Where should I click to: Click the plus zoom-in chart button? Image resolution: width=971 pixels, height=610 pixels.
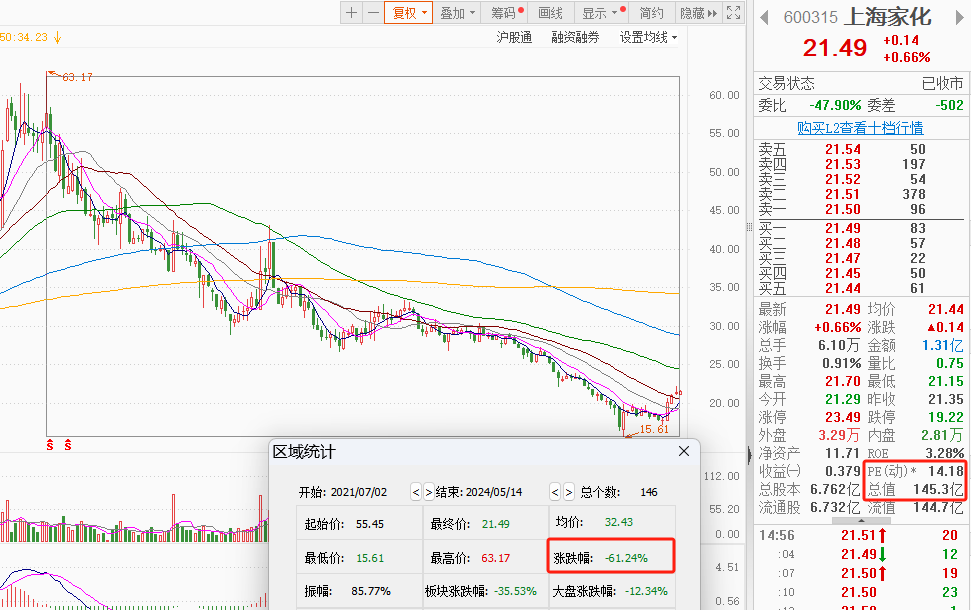pos(351,13)
